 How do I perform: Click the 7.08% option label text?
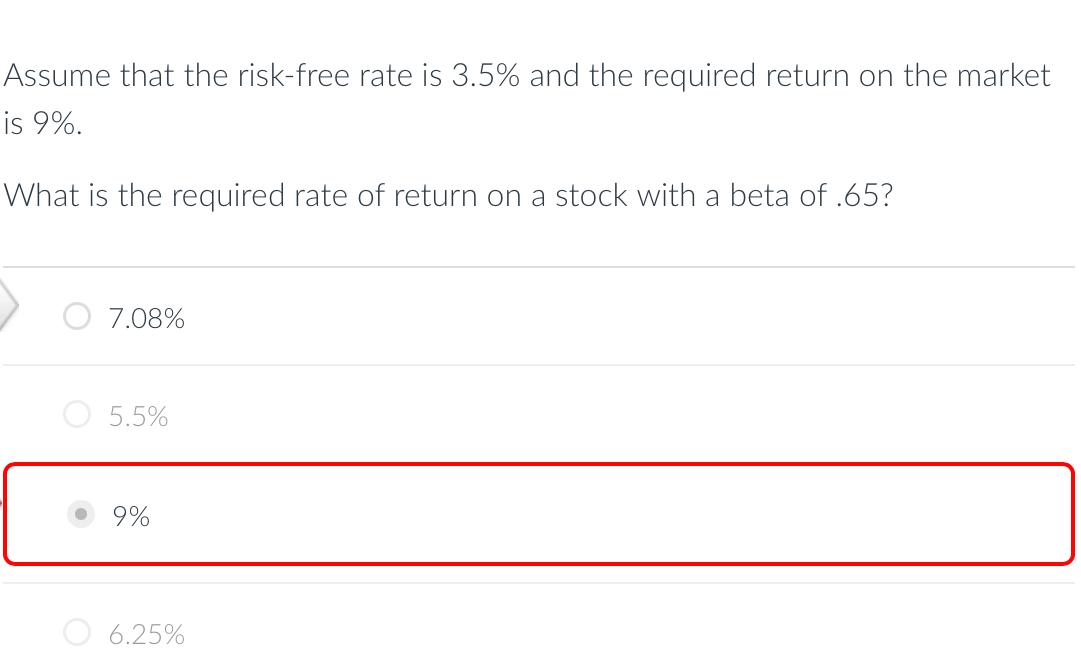coord(147,318)
